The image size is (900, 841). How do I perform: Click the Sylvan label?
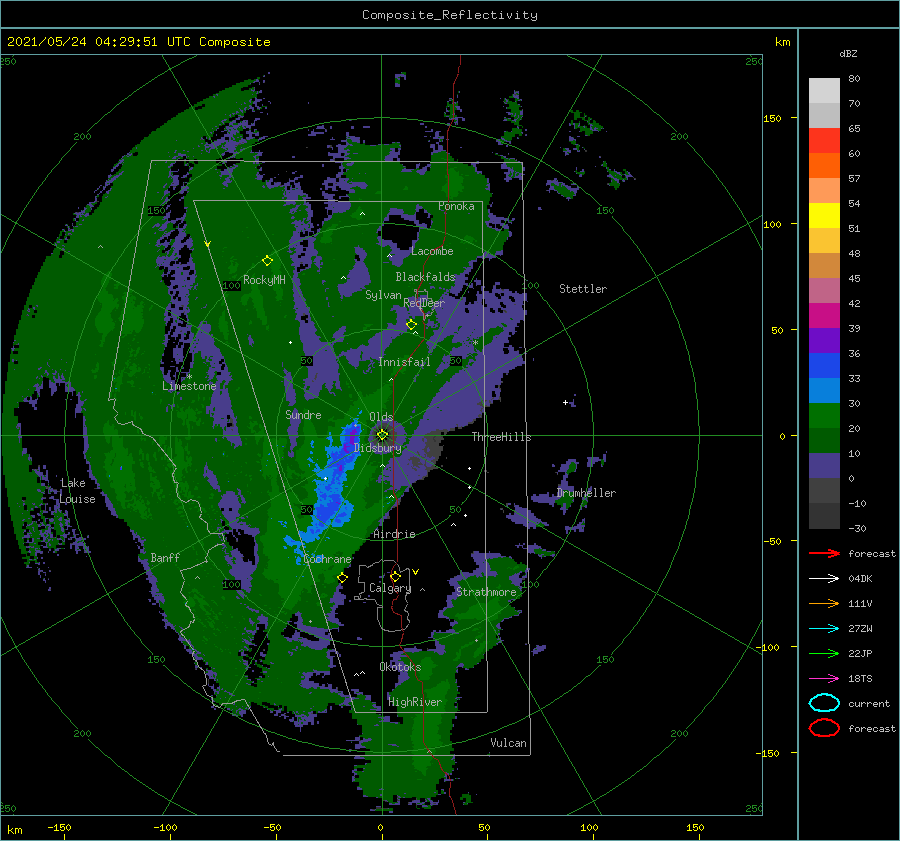[x=383, y=295]
